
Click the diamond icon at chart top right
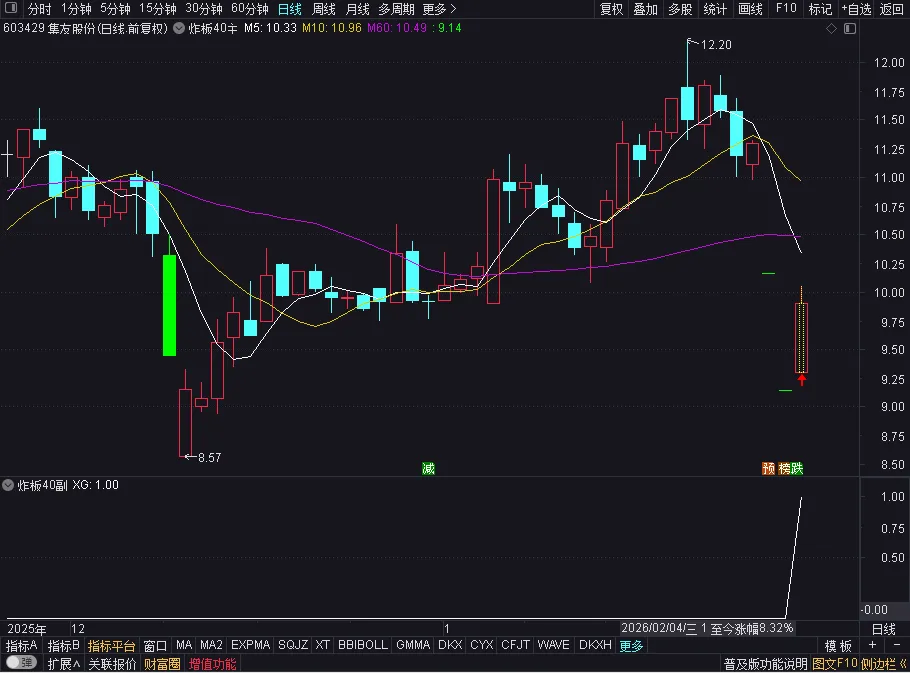(831, 28)
